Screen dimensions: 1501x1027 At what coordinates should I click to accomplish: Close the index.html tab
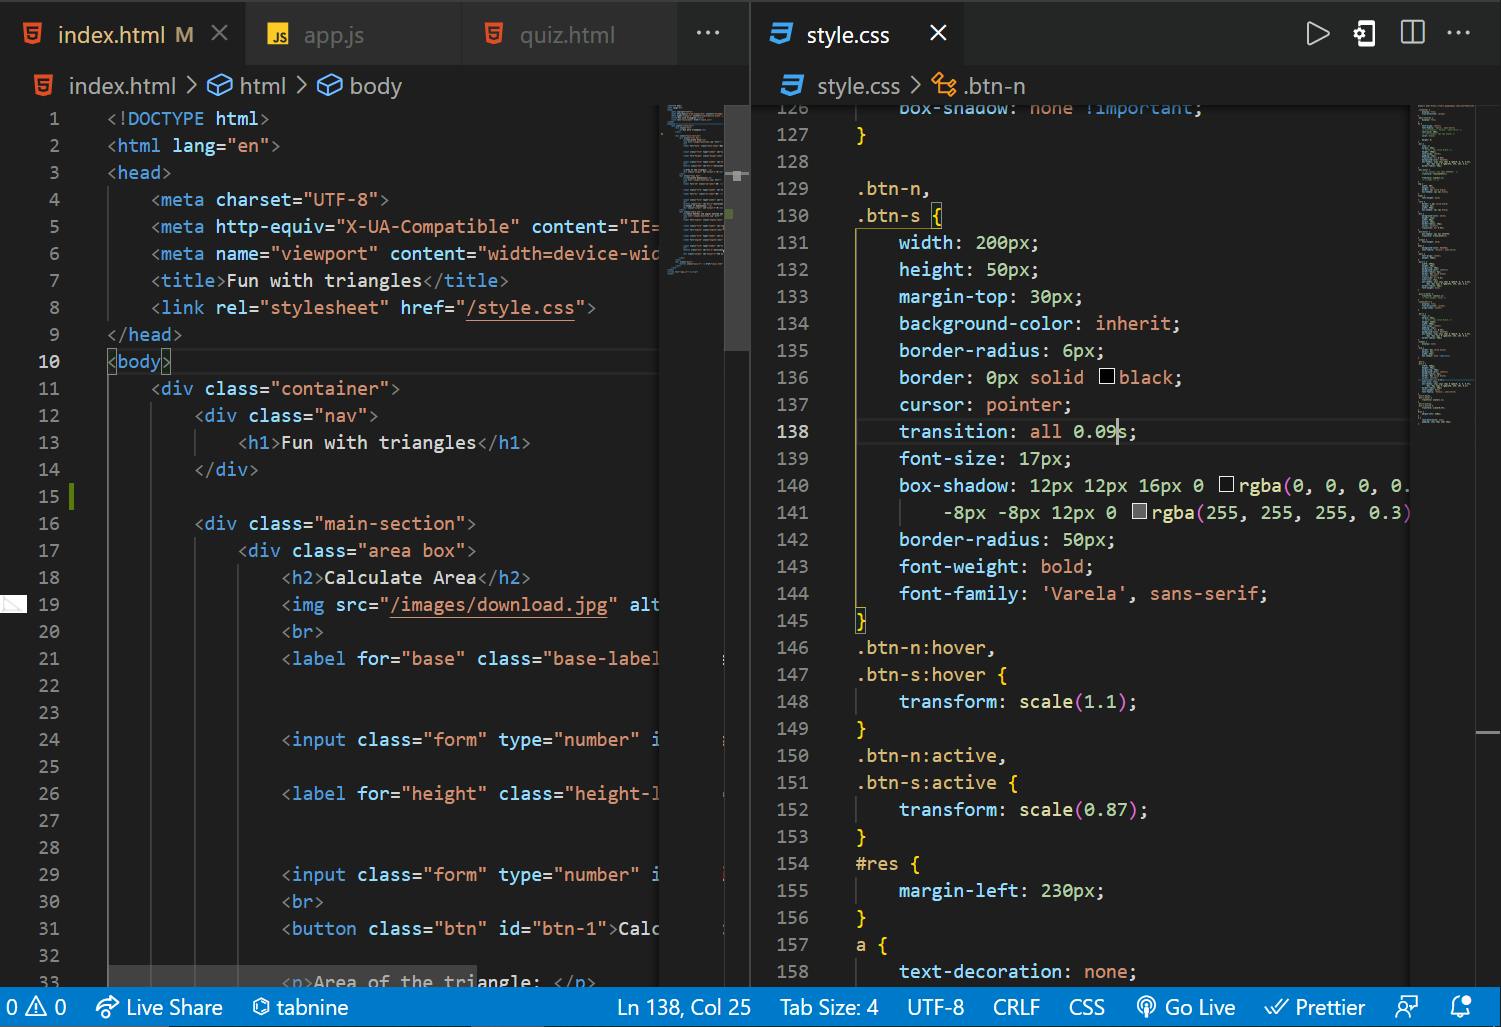click(x=220, y=34)
